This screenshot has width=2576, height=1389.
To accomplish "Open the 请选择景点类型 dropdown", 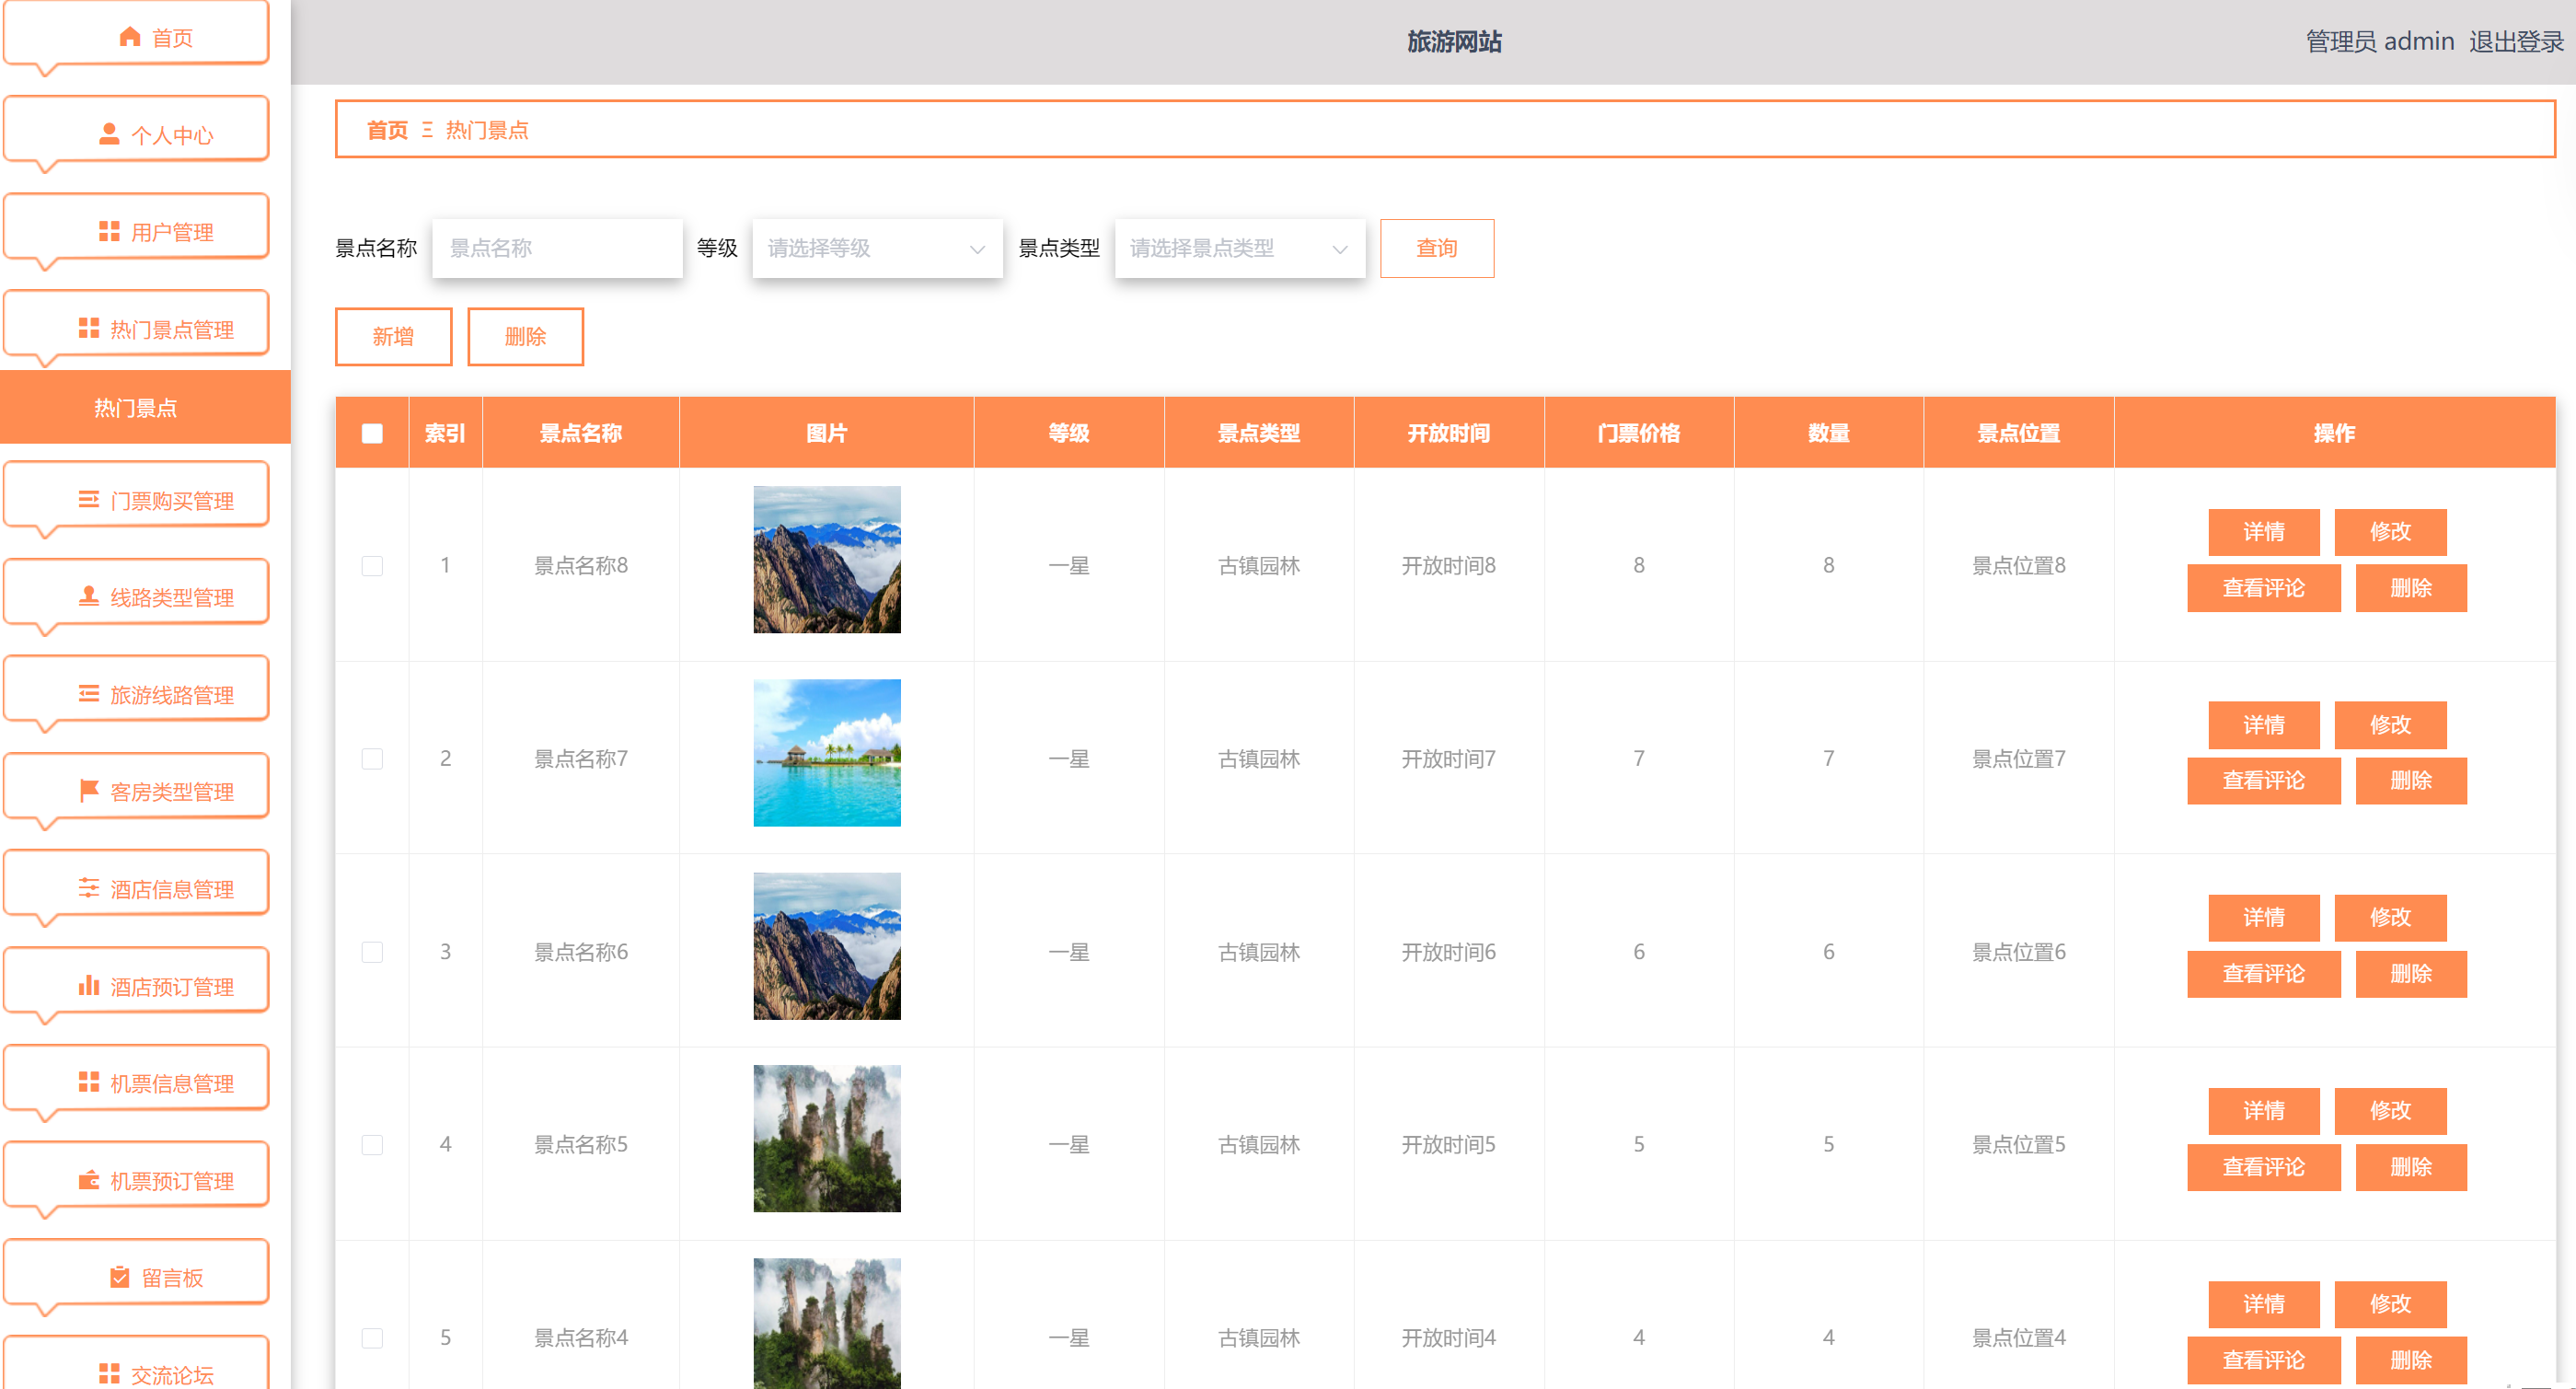I will (1239, 248).
